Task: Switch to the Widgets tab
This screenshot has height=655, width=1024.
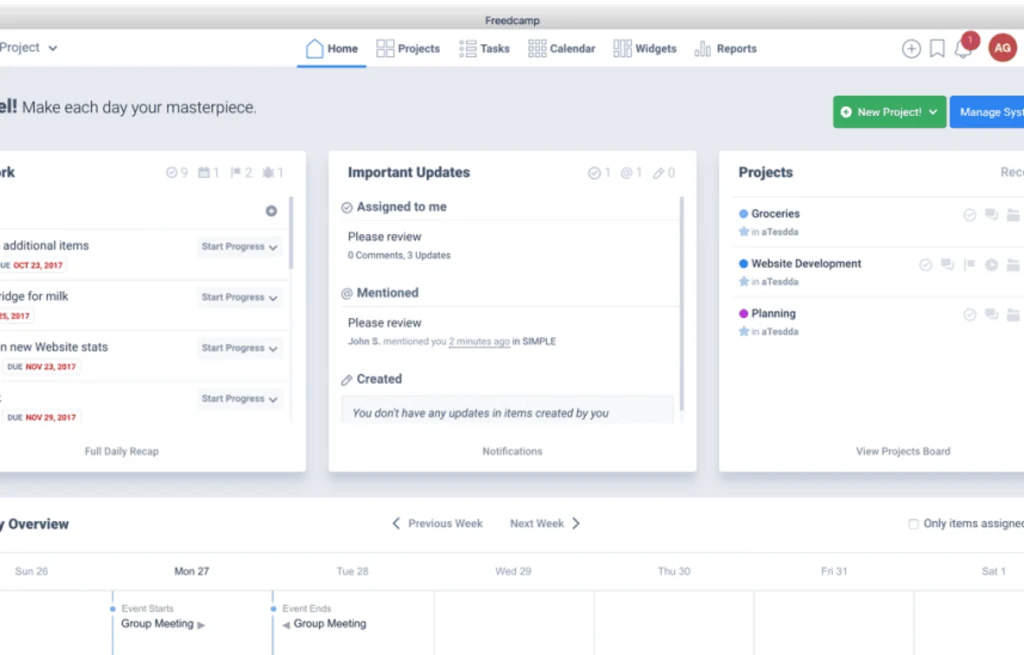Action: 645,48
